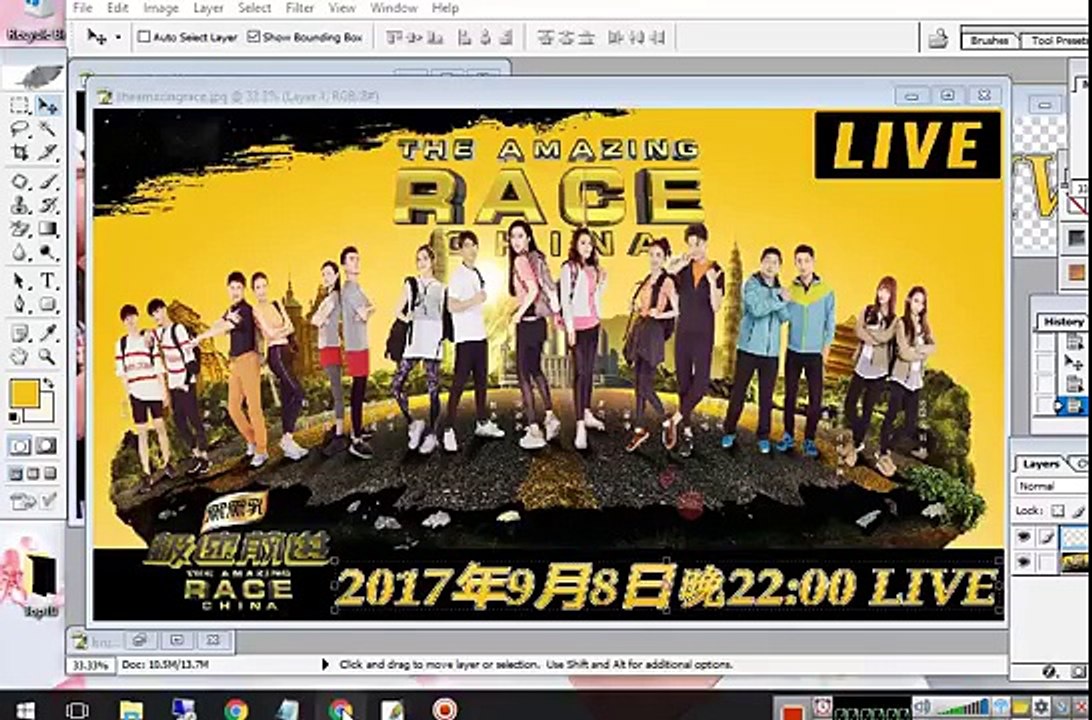1092x720 pixels.
Task: Open the Move tool preset picker arrow
Action: click(x=118, y=37)
